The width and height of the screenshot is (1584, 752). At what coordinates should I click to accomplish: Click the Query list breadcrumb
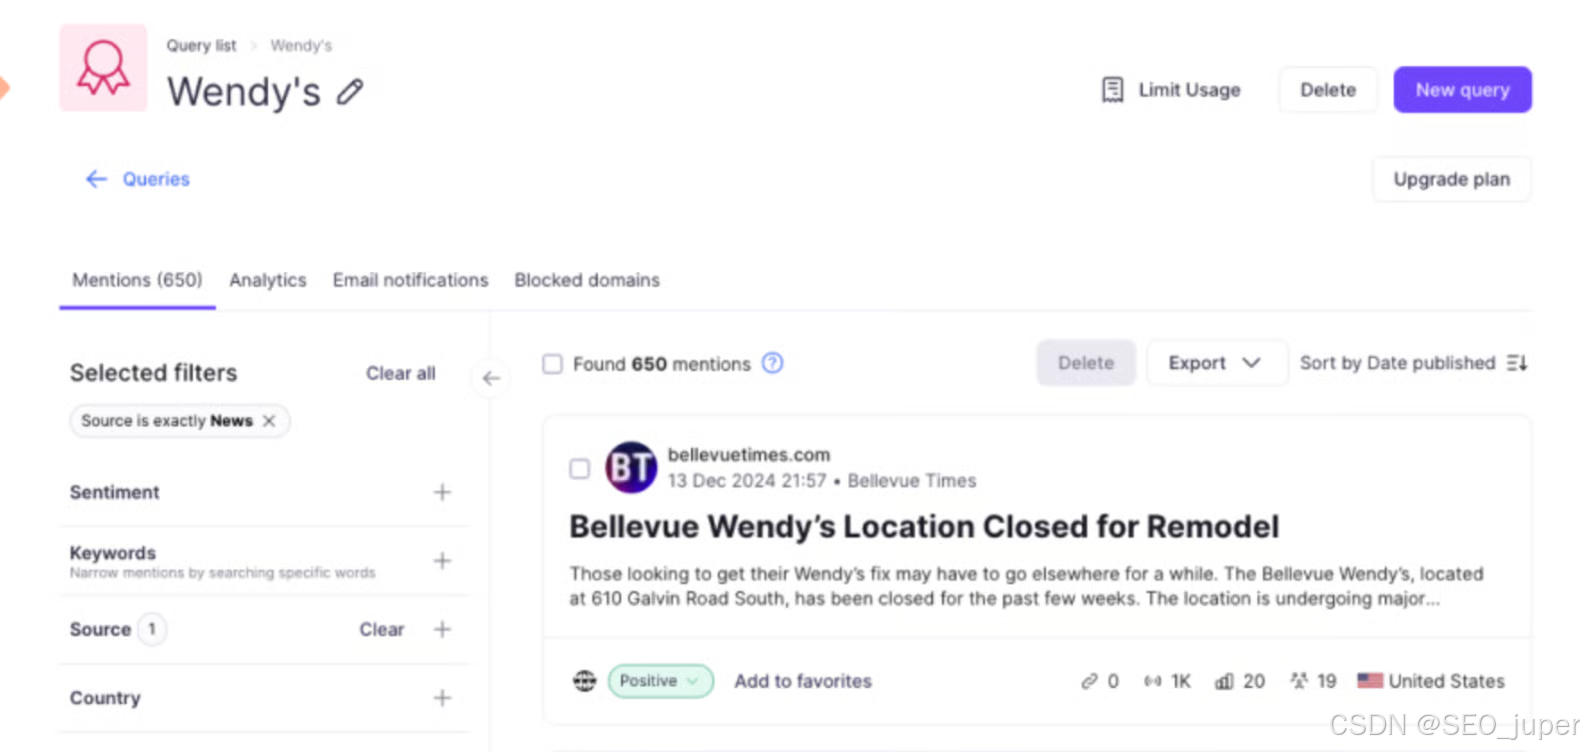point(201,45)
